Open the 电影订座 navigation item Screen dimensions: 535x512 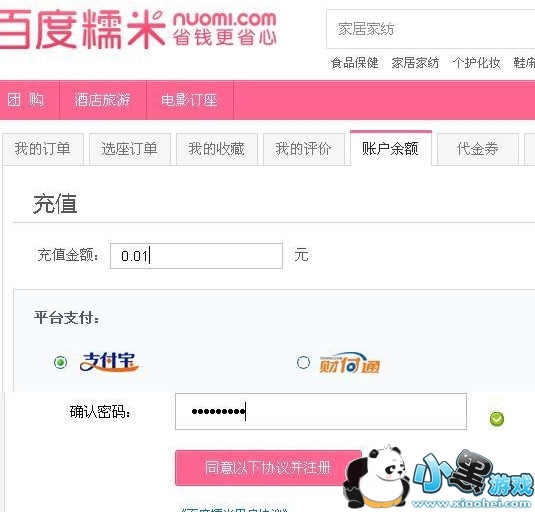(189, 100)
